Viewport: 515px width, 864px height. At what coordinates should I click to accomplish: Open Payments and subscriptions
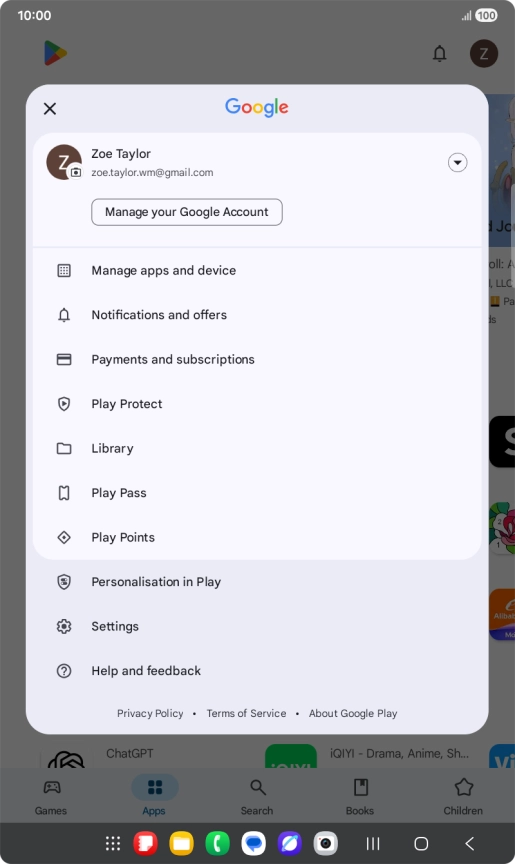[x=257, y=359]
